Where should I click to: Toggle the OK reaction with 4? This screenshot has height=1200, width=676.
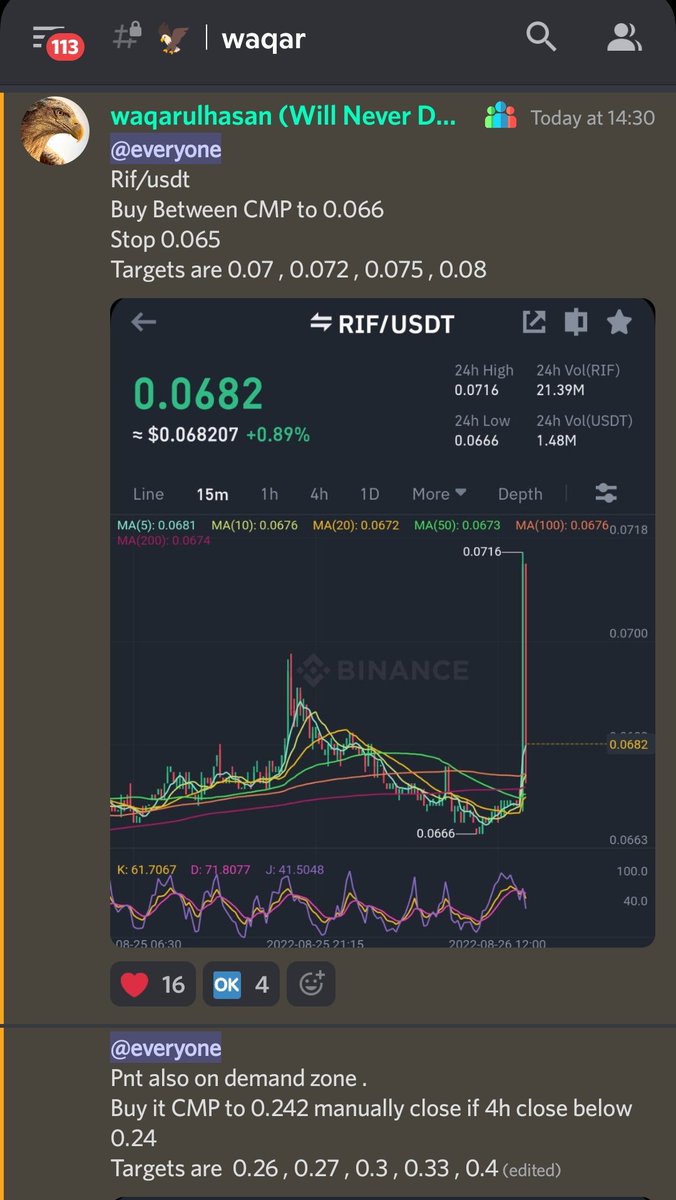point(240,984)
